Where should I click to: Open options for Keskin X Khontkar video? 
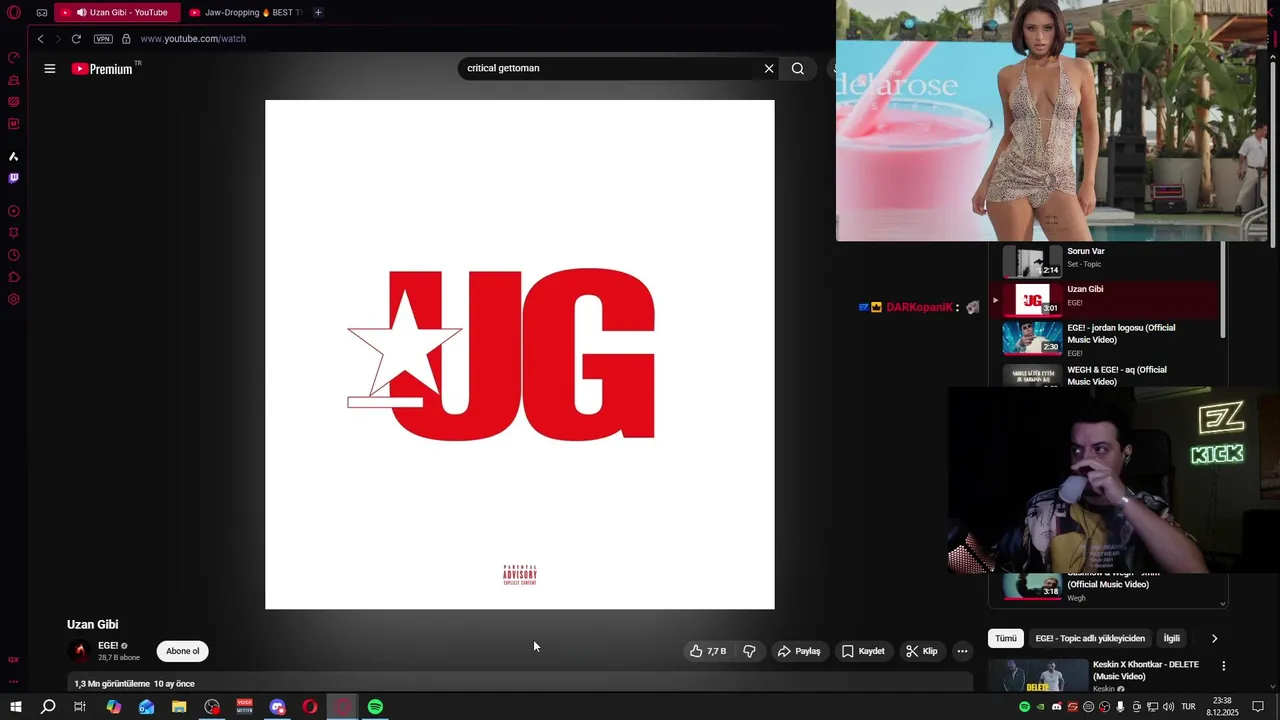tap(1223, 665)
